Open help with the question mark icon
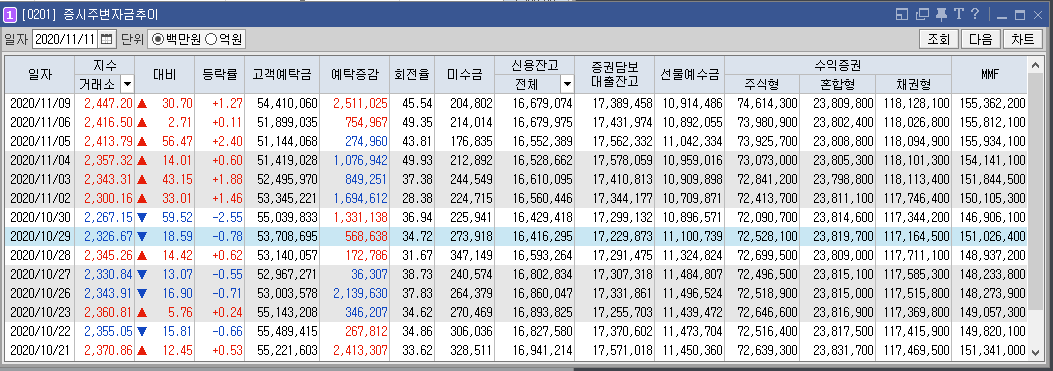This screenshot has width=1053, height=371. coord(975,14)
